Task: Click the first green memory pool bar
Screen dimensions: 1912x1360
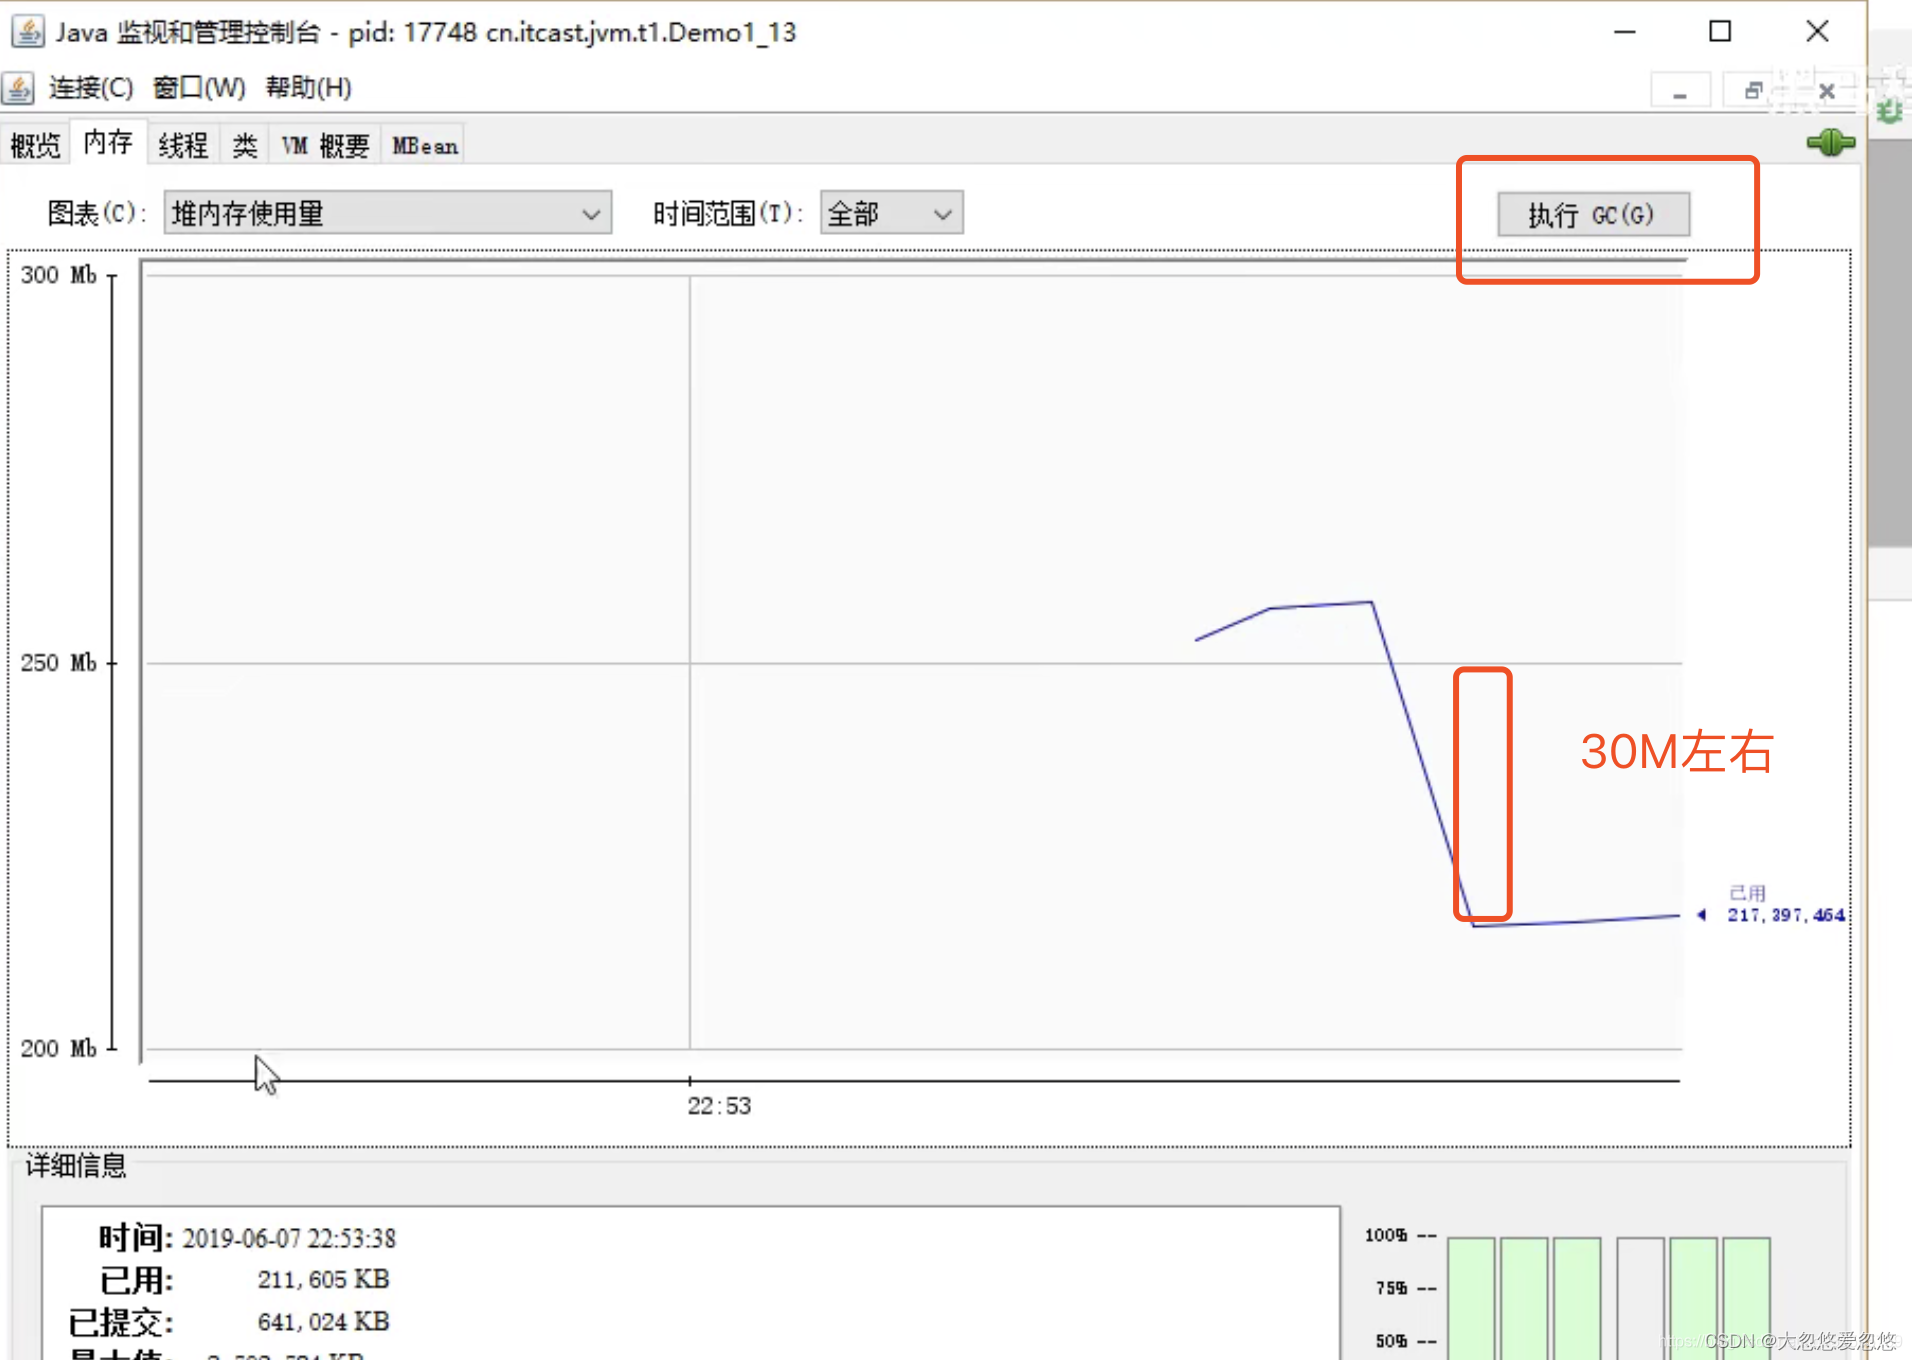Action: [x=1471, y=1298]
